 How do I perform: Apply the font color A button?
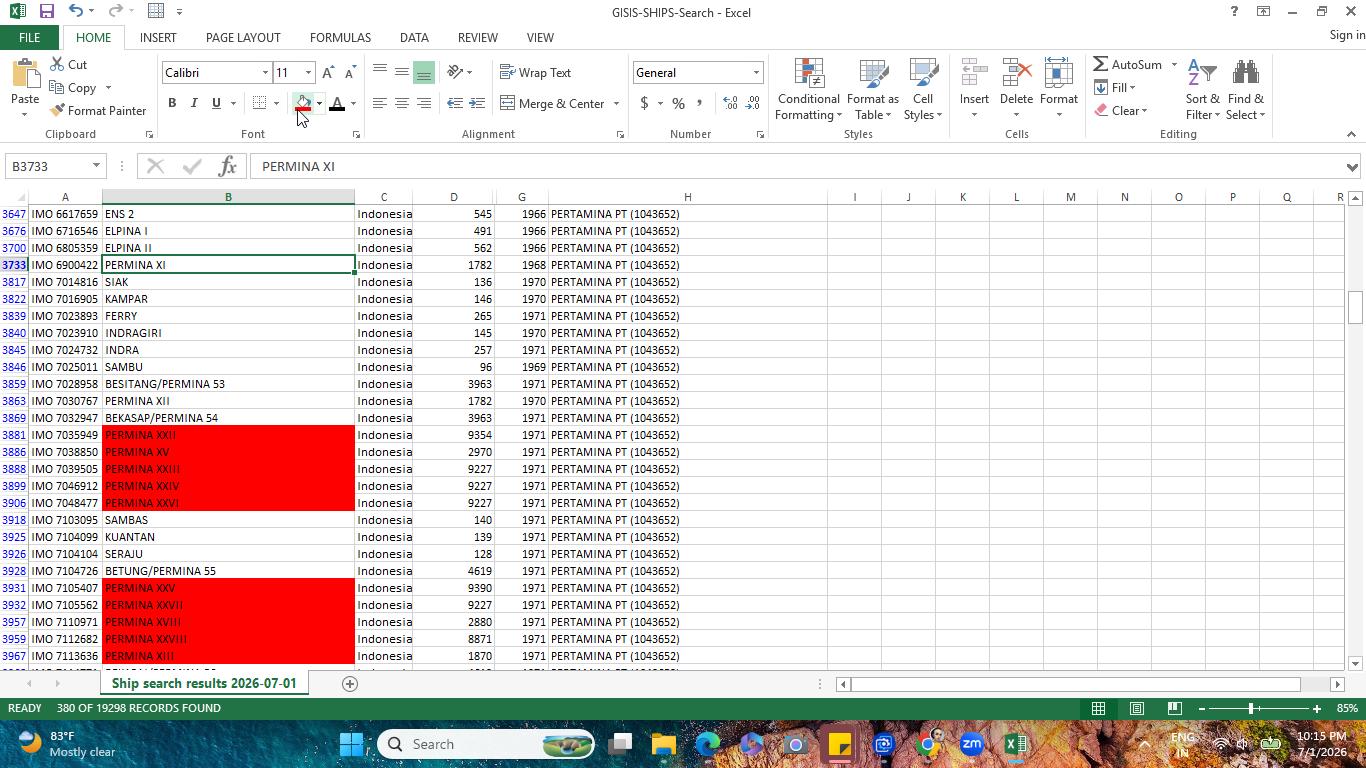tap(337, 103)
